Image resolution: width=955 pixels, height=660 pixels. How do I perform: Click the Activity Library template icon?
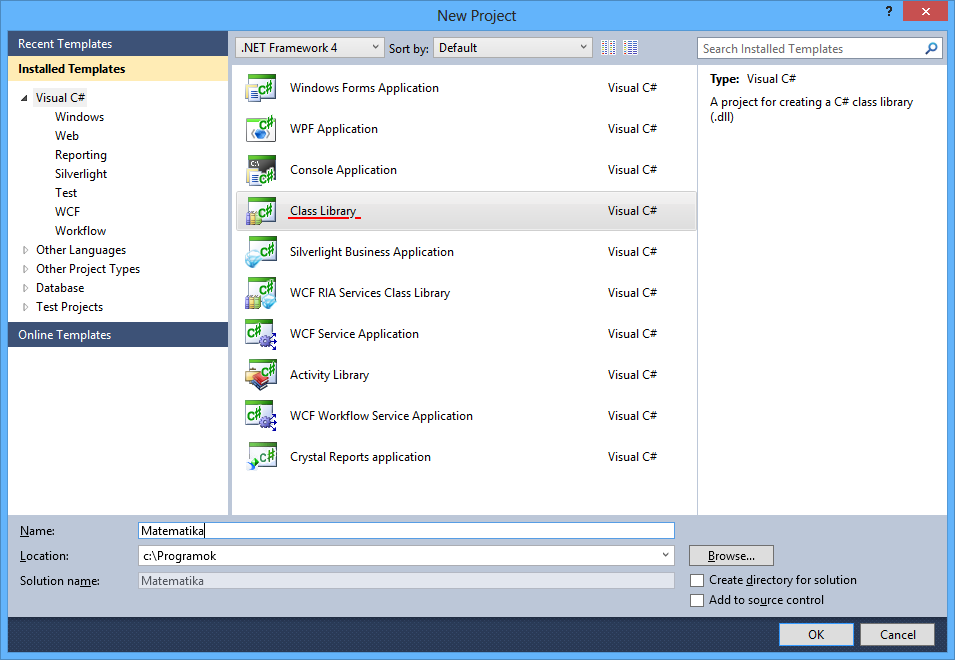261,374
